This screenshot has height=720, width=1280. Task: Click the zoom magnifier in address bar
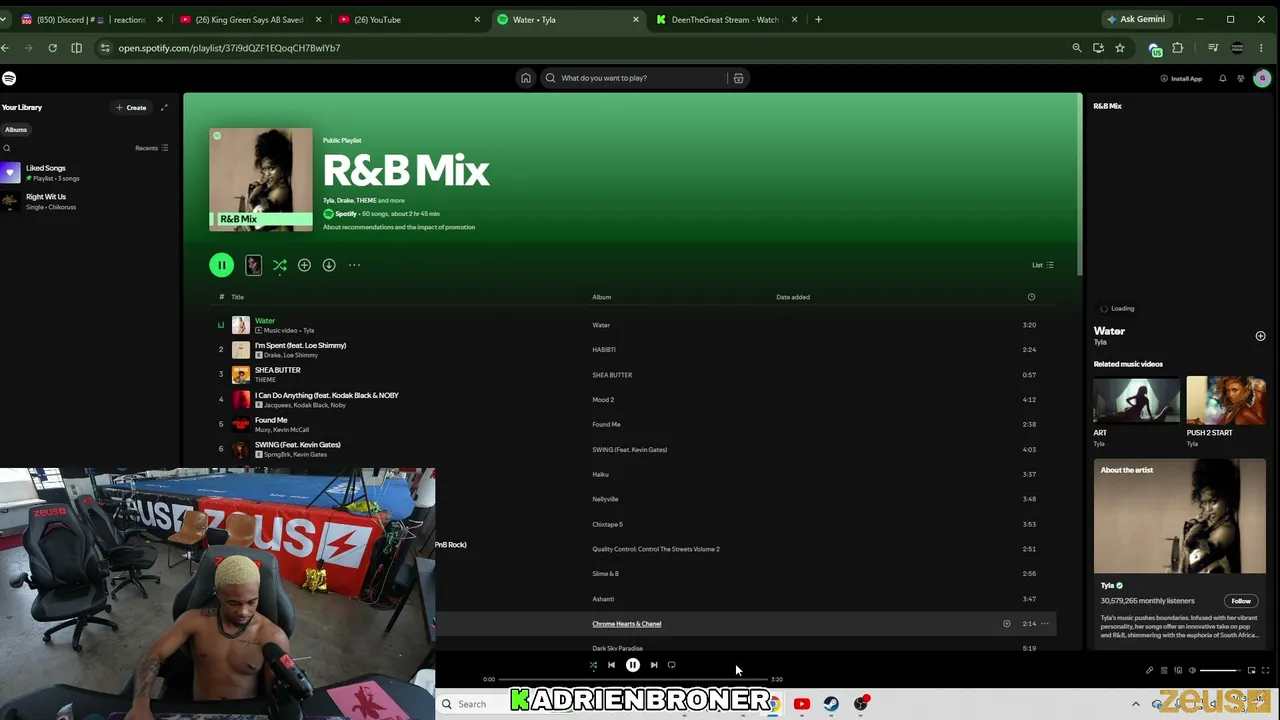coord(1077,48)
